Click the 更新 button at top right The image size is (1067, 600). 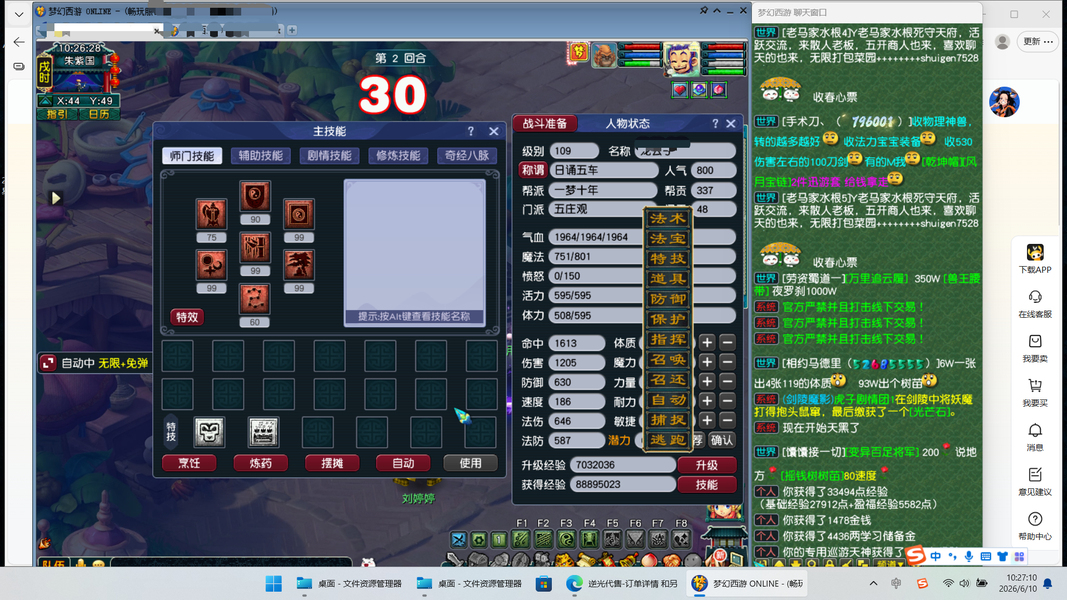pos(1038,41)
